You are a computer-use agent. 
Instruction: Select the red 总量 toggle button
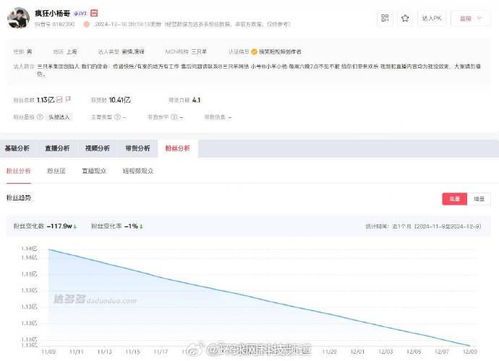(455, 199)
